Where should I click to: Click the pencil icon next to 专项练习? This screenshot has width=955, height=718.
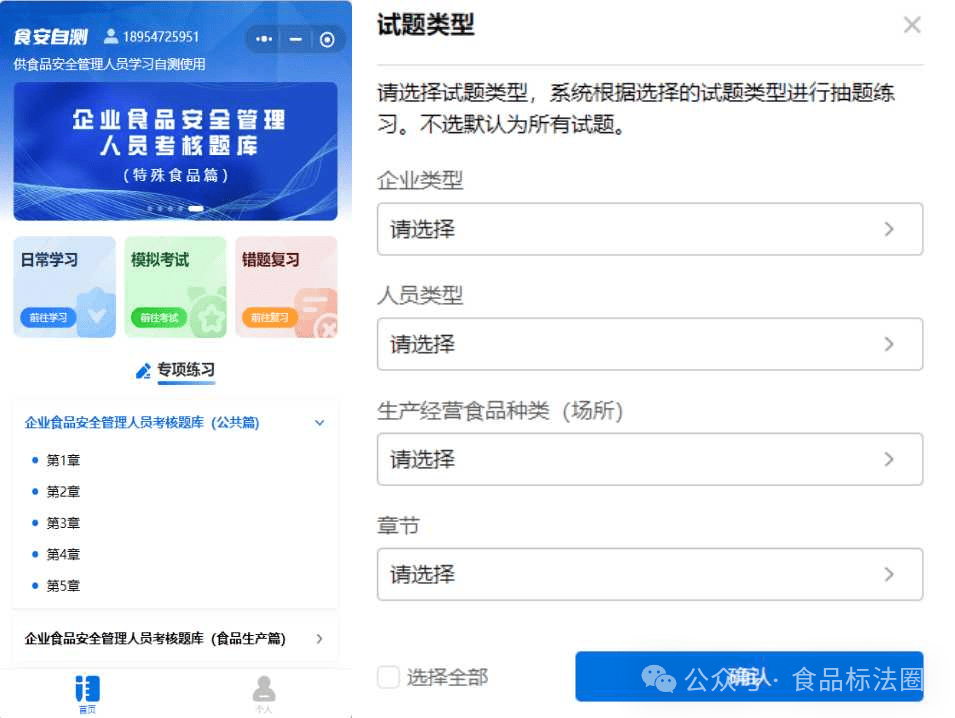tap(143, 371)
